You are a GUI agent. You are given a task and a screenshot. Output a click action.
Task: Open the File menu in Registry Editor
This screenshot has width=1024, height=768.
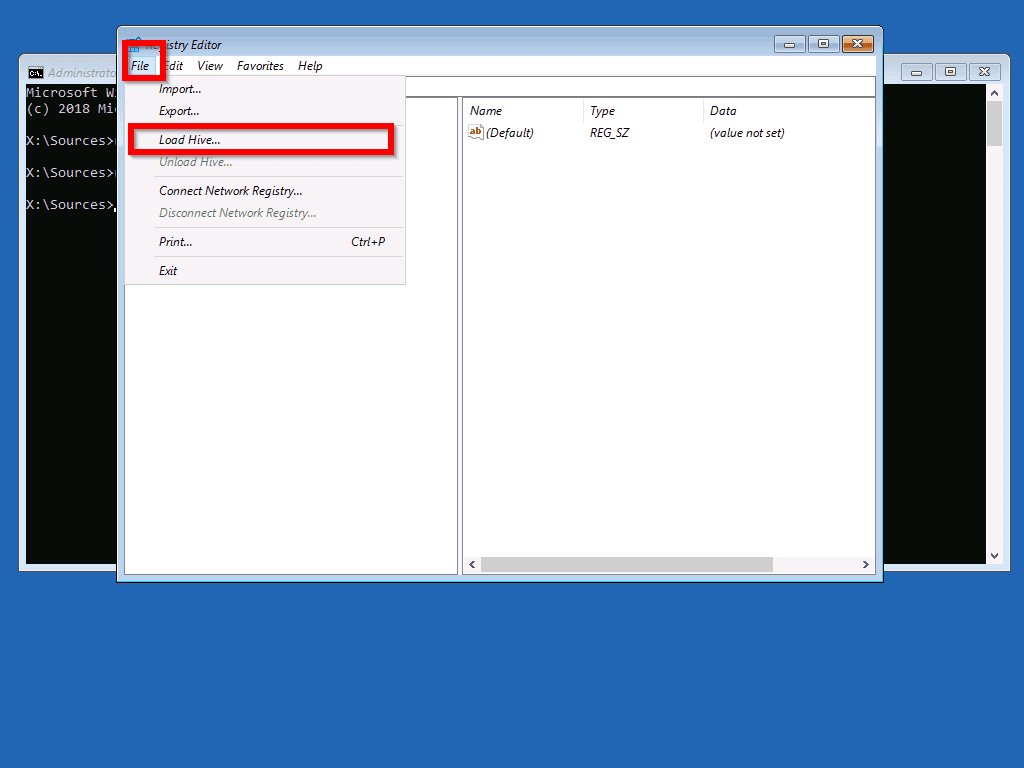coord(140,66)
